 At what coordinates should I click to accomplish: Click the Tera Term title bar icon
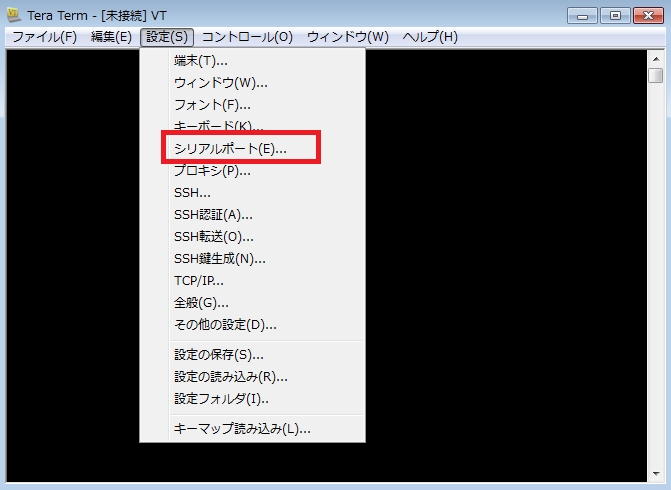tap(14, 15)
